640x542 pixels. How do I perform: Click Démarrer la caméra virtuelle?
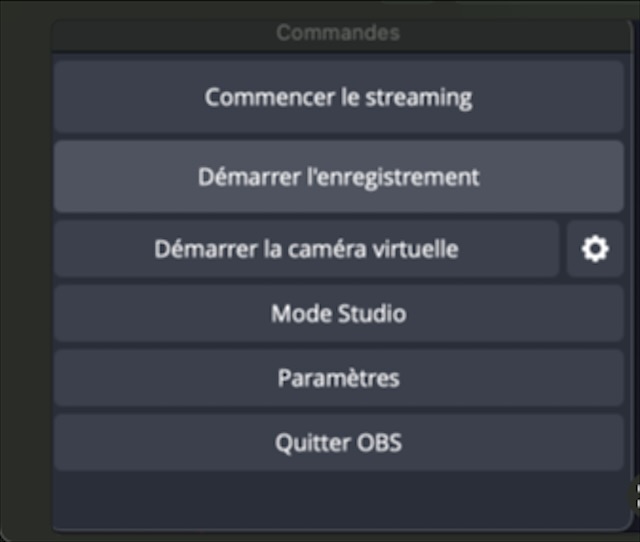click(306, 249)
